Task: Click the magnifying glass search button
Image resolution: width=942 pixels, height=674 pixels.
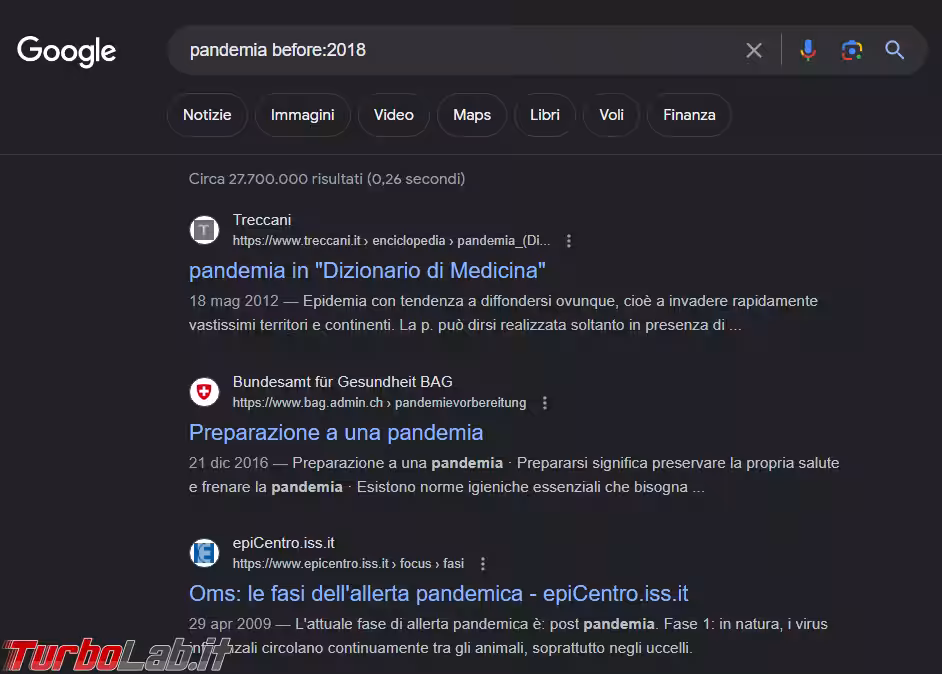Action: coord(895,50)
